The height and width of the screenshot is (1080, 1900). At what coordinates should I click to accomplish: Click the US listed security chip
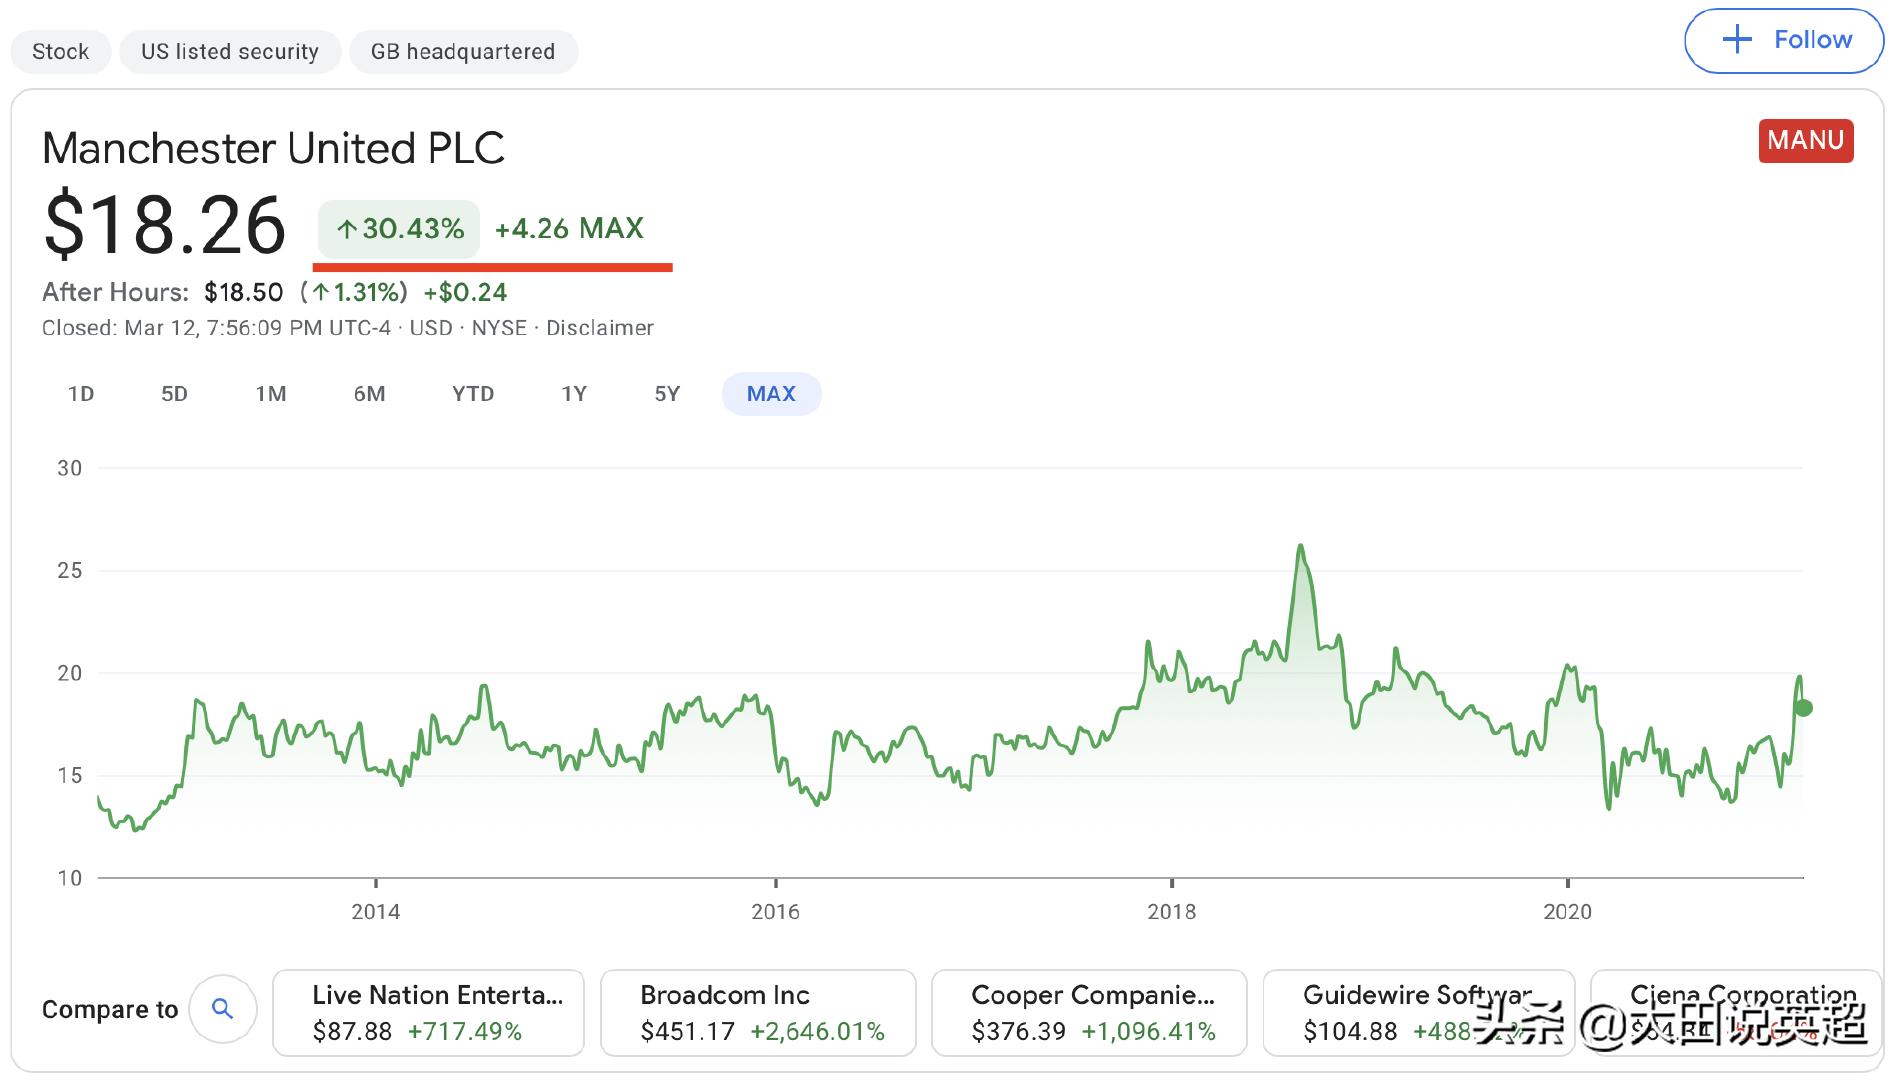tap(230, 52)
